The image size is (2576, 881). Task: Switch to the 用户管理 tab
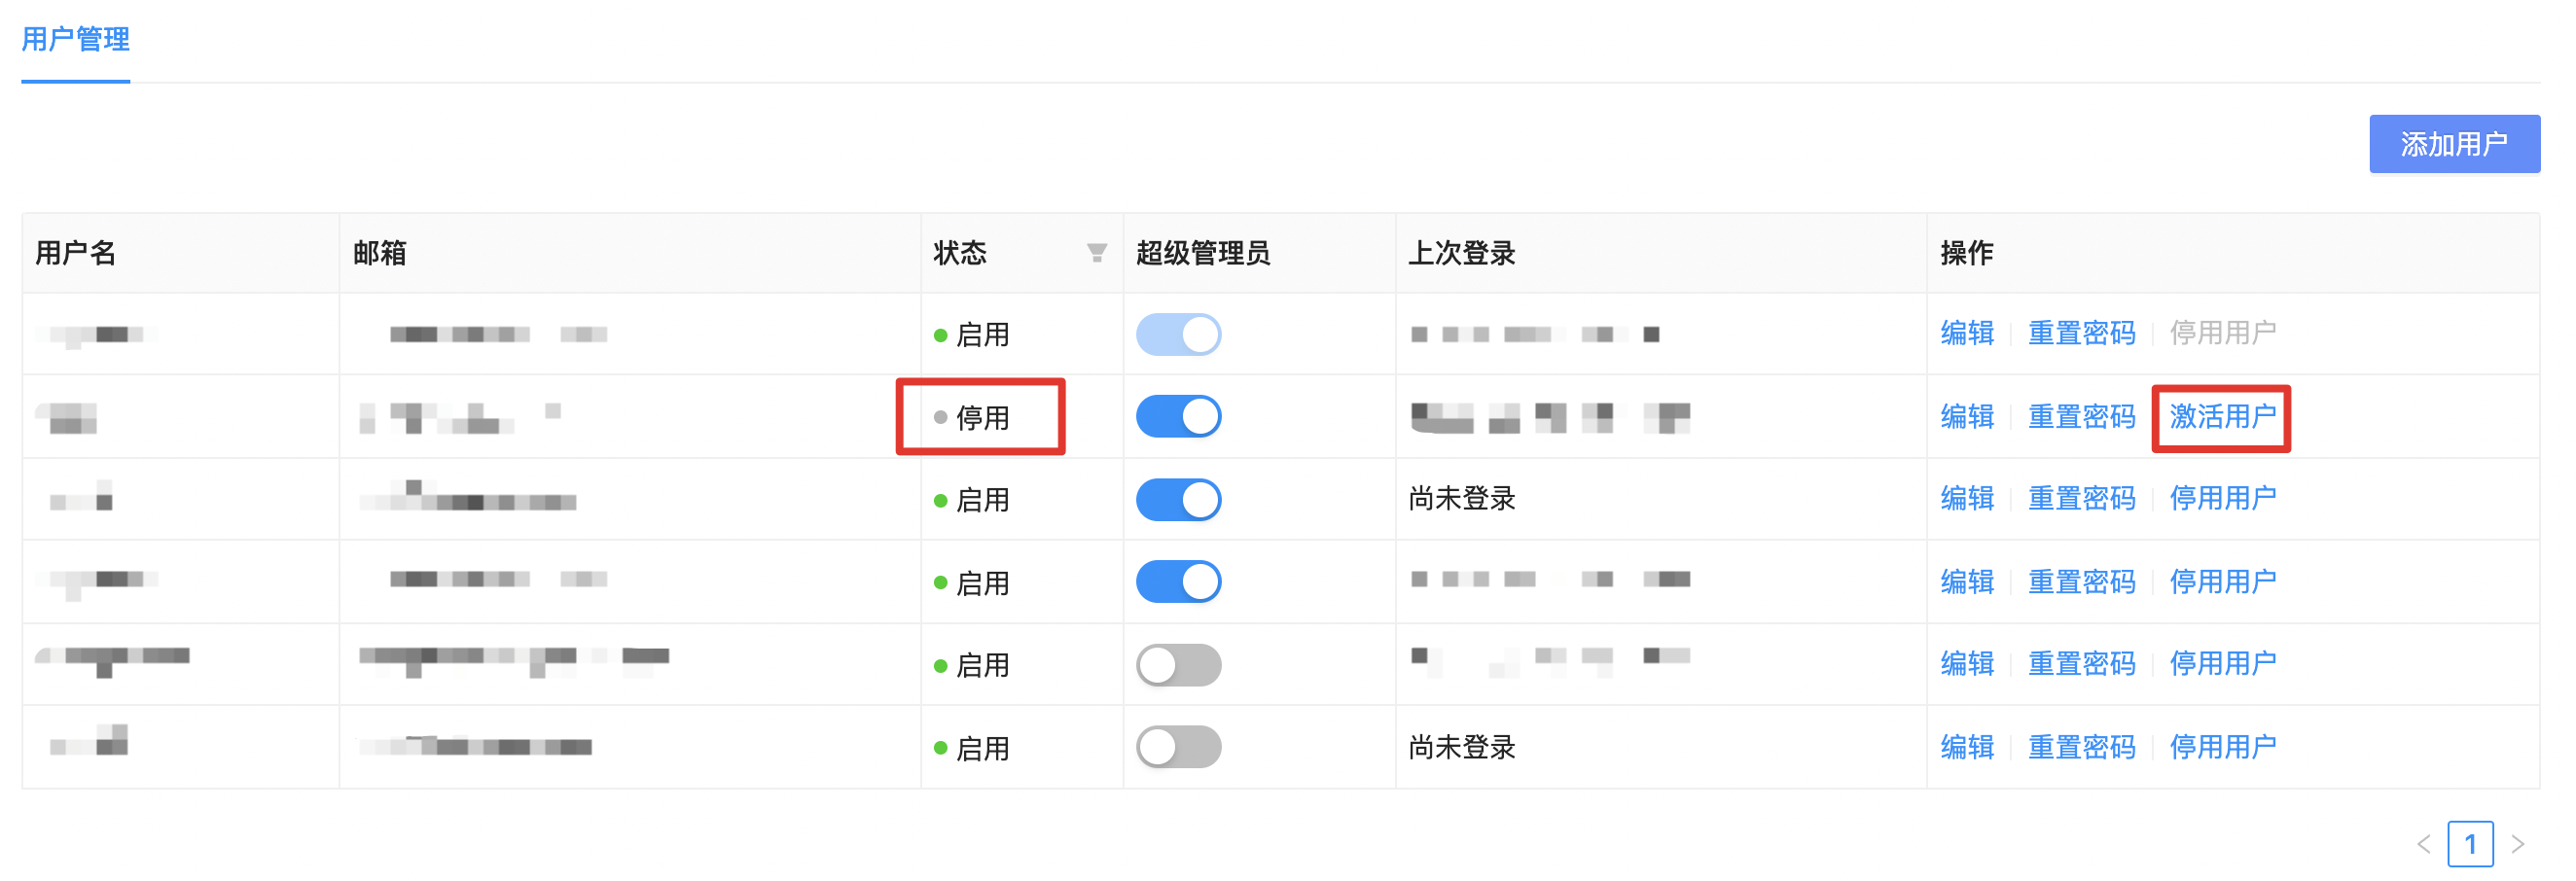click(x=74, y=41)
